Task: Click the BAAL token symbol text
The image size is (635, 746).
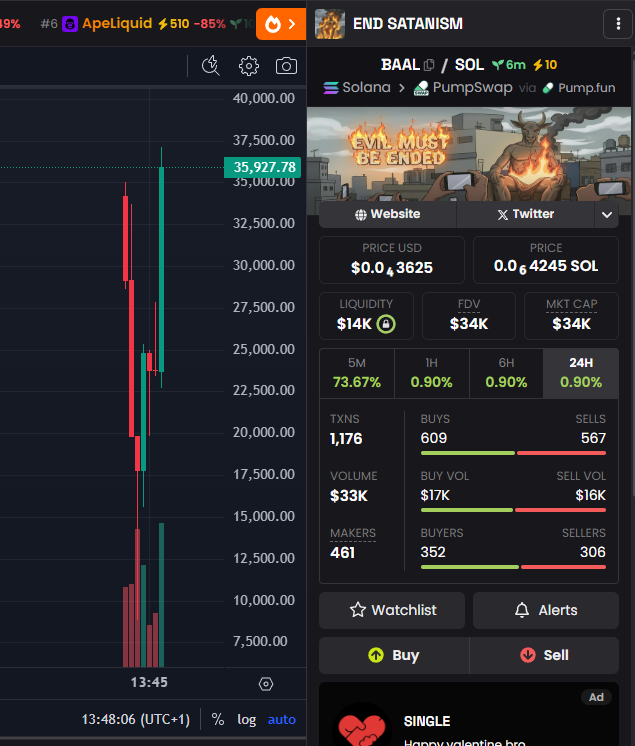Action: pyautogui.click(x=400, y=65)
